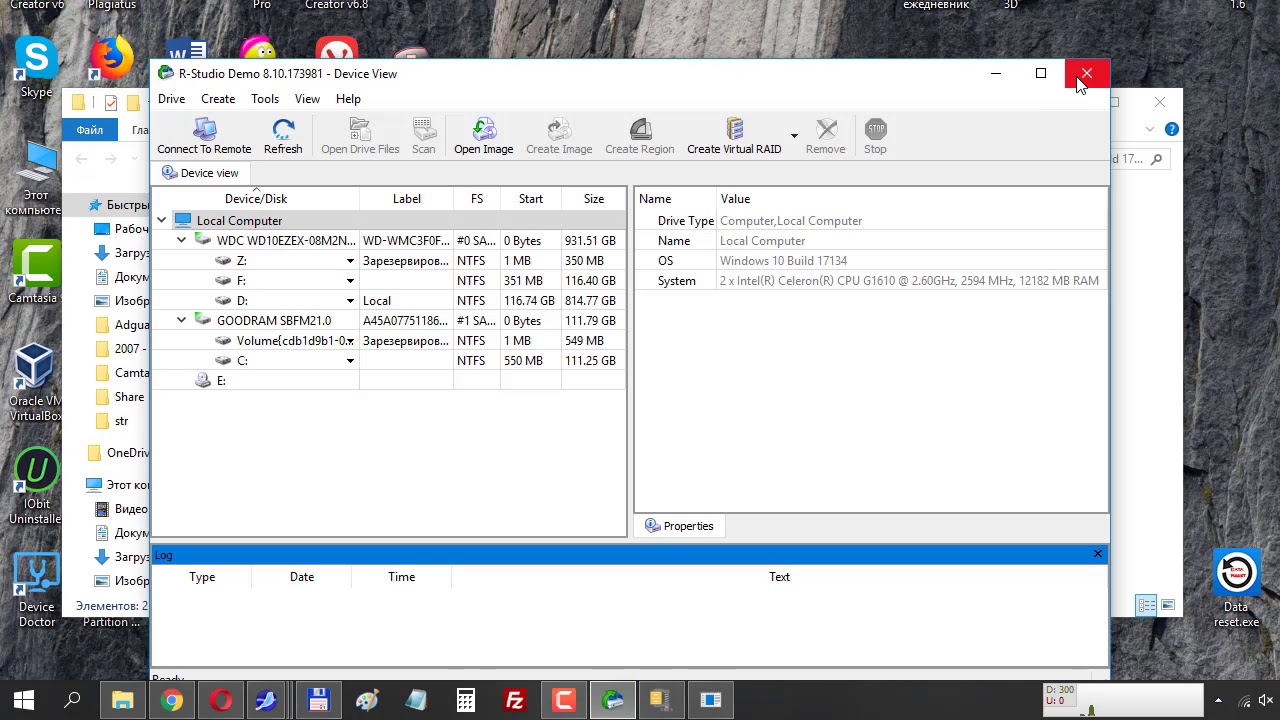Sort by the Label column header
Viewport: 1280px width, 720px height.
[x=407, y=199]
